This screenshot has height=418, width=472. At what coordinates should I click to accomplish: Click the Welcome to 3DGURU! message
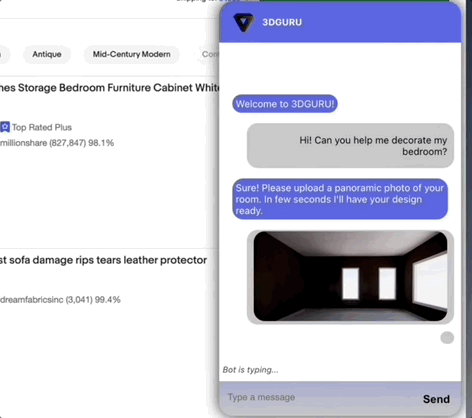pos(285,104)
